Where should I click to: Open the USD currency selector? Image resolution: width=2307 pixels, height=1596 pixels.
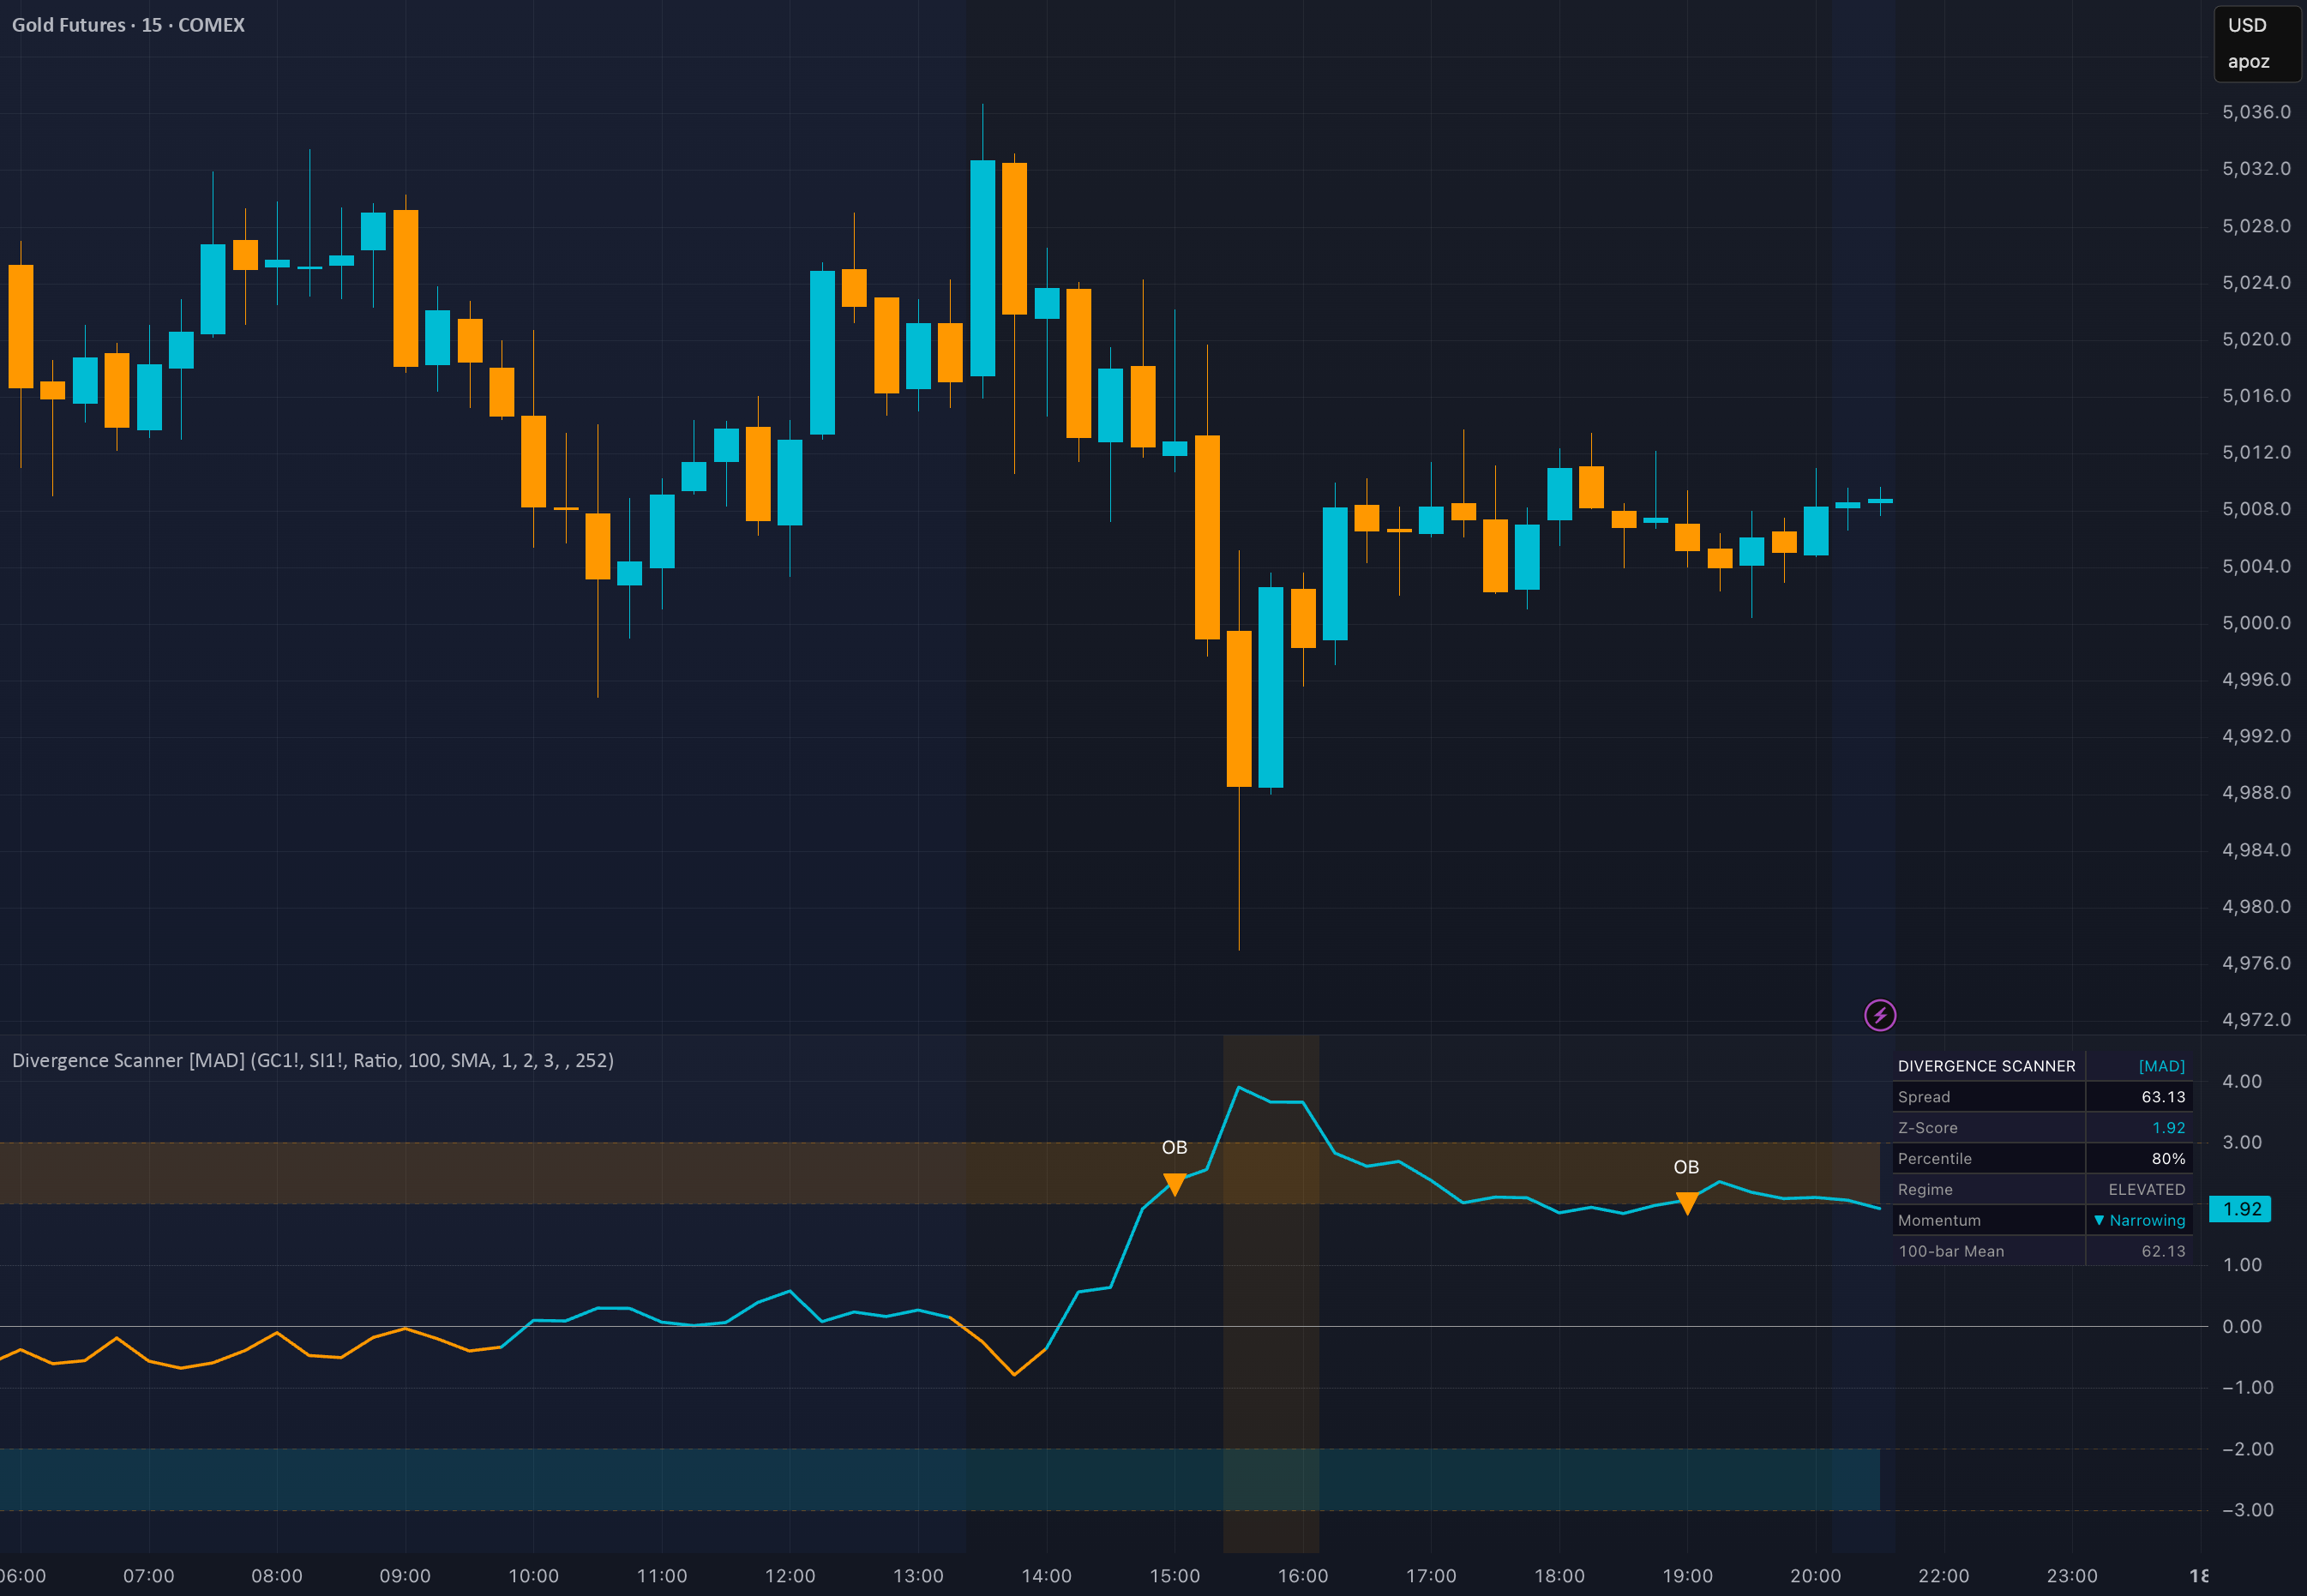click(x=2247, y=26)
